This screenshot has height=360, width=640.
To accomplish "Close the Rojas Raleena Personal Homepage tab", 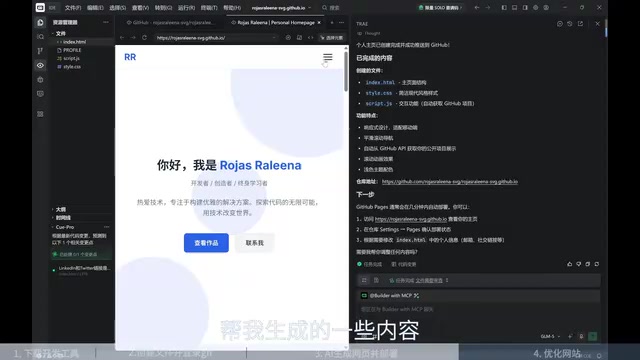I will click(319, 22).
